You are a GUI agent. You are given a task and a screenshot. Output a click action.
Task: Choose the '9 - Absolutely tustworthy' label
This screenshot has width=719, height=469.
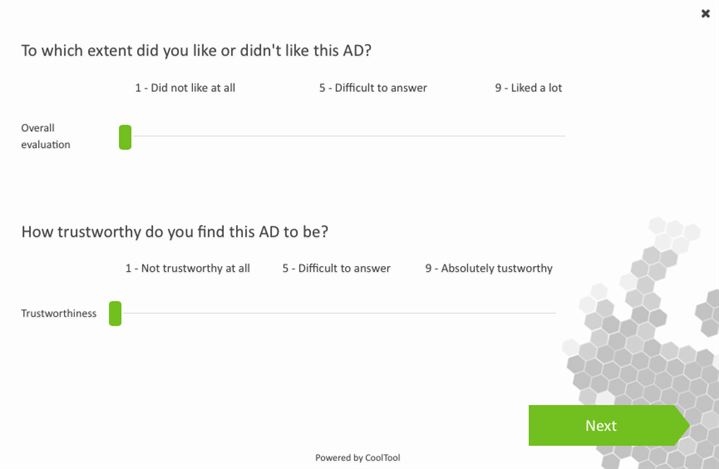488,268
